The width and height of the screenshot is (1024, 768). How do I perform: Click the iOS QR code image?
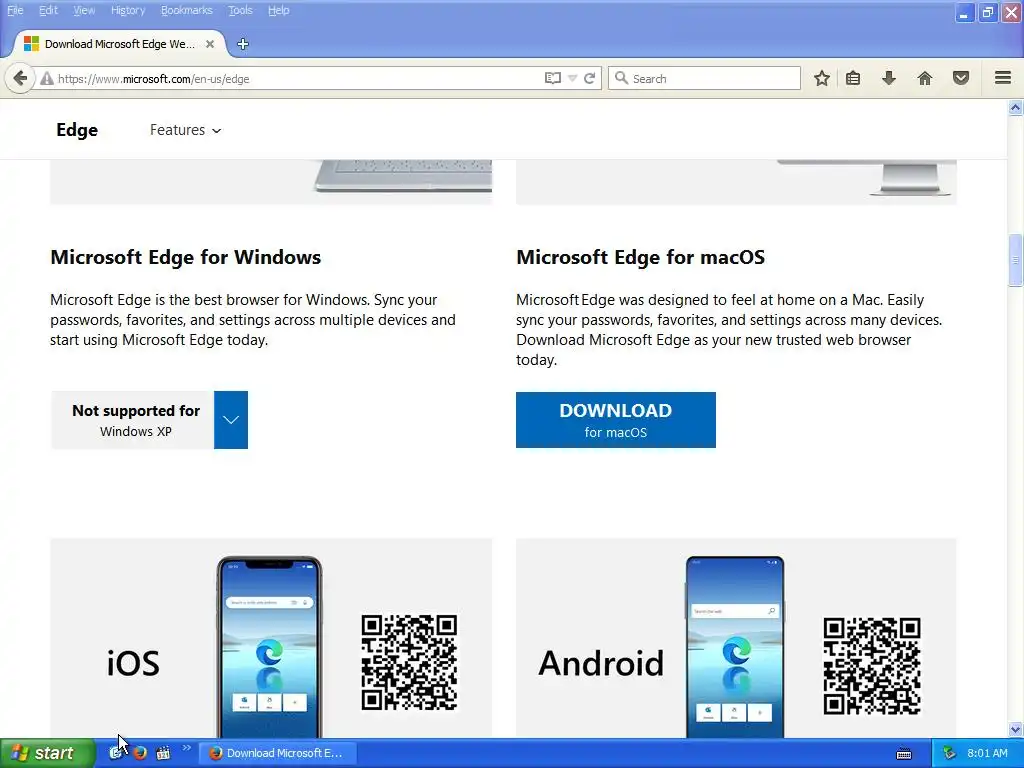[x=409, y=662]
